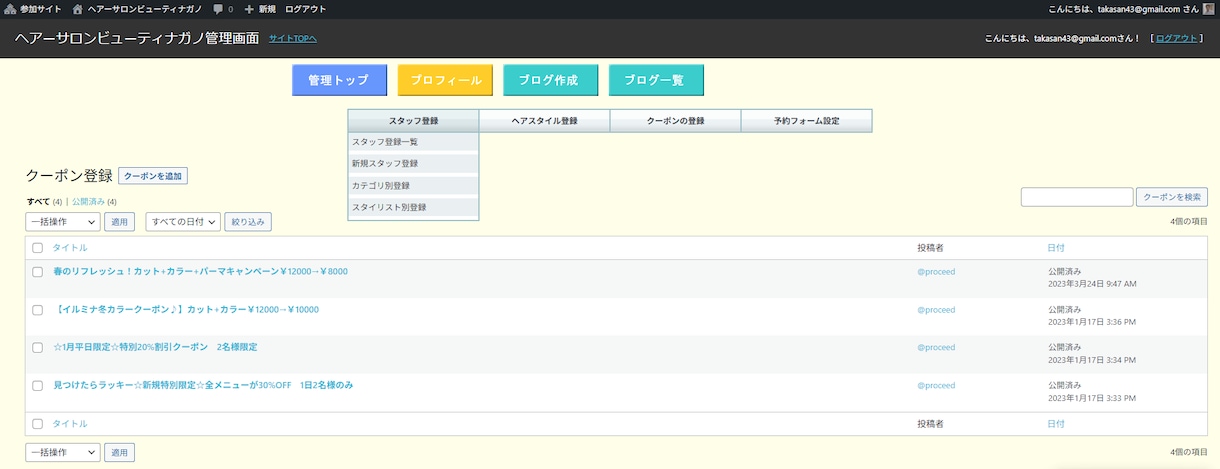Click the クーポンを追加 button
The width and height of the screenshot is (1220, 469).
[x=153, y=176]
